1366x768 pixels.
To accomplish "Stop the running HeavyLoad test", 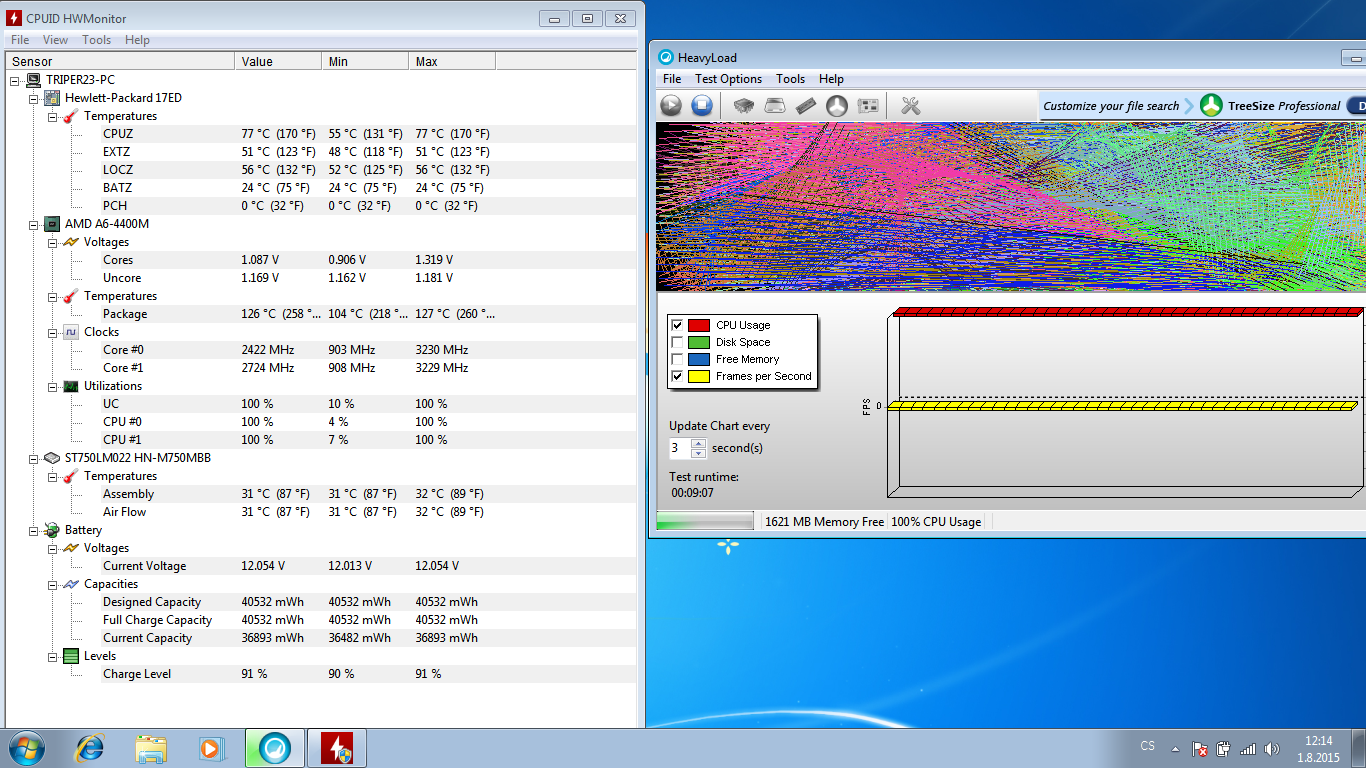I will pos(702,105).
